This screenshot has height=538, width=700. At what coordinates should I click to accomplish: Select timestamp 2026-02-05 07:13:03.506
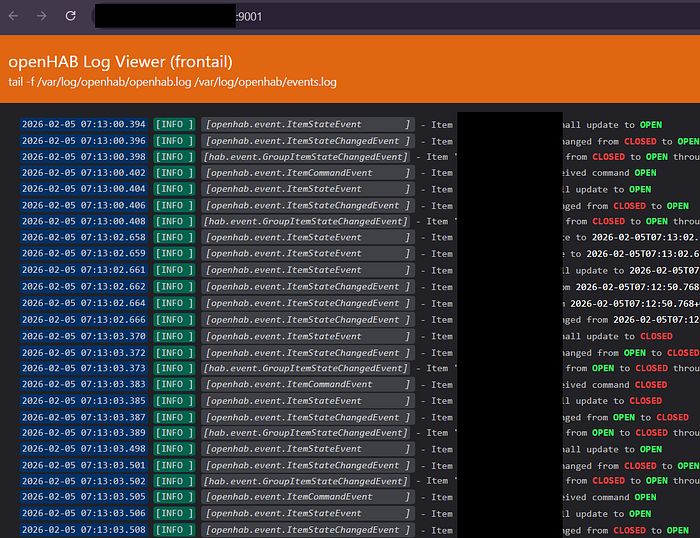click(84, 513)
